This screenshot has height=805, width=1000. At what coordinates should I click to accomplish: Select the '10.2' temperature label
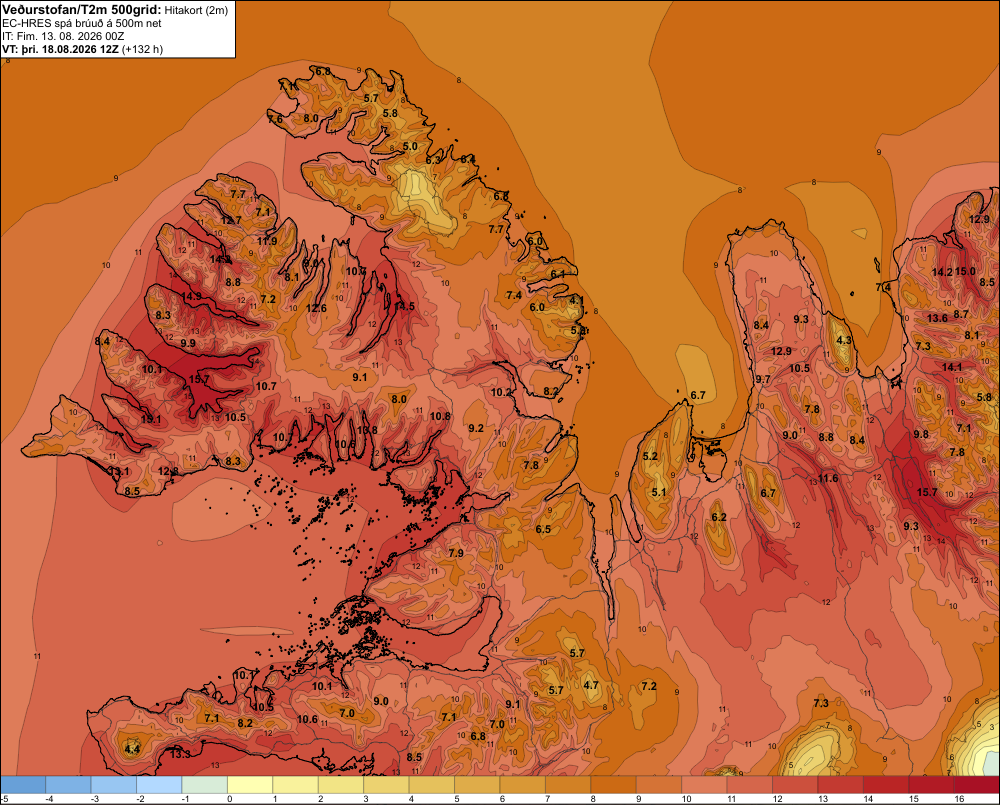click(x=501, y=392)
